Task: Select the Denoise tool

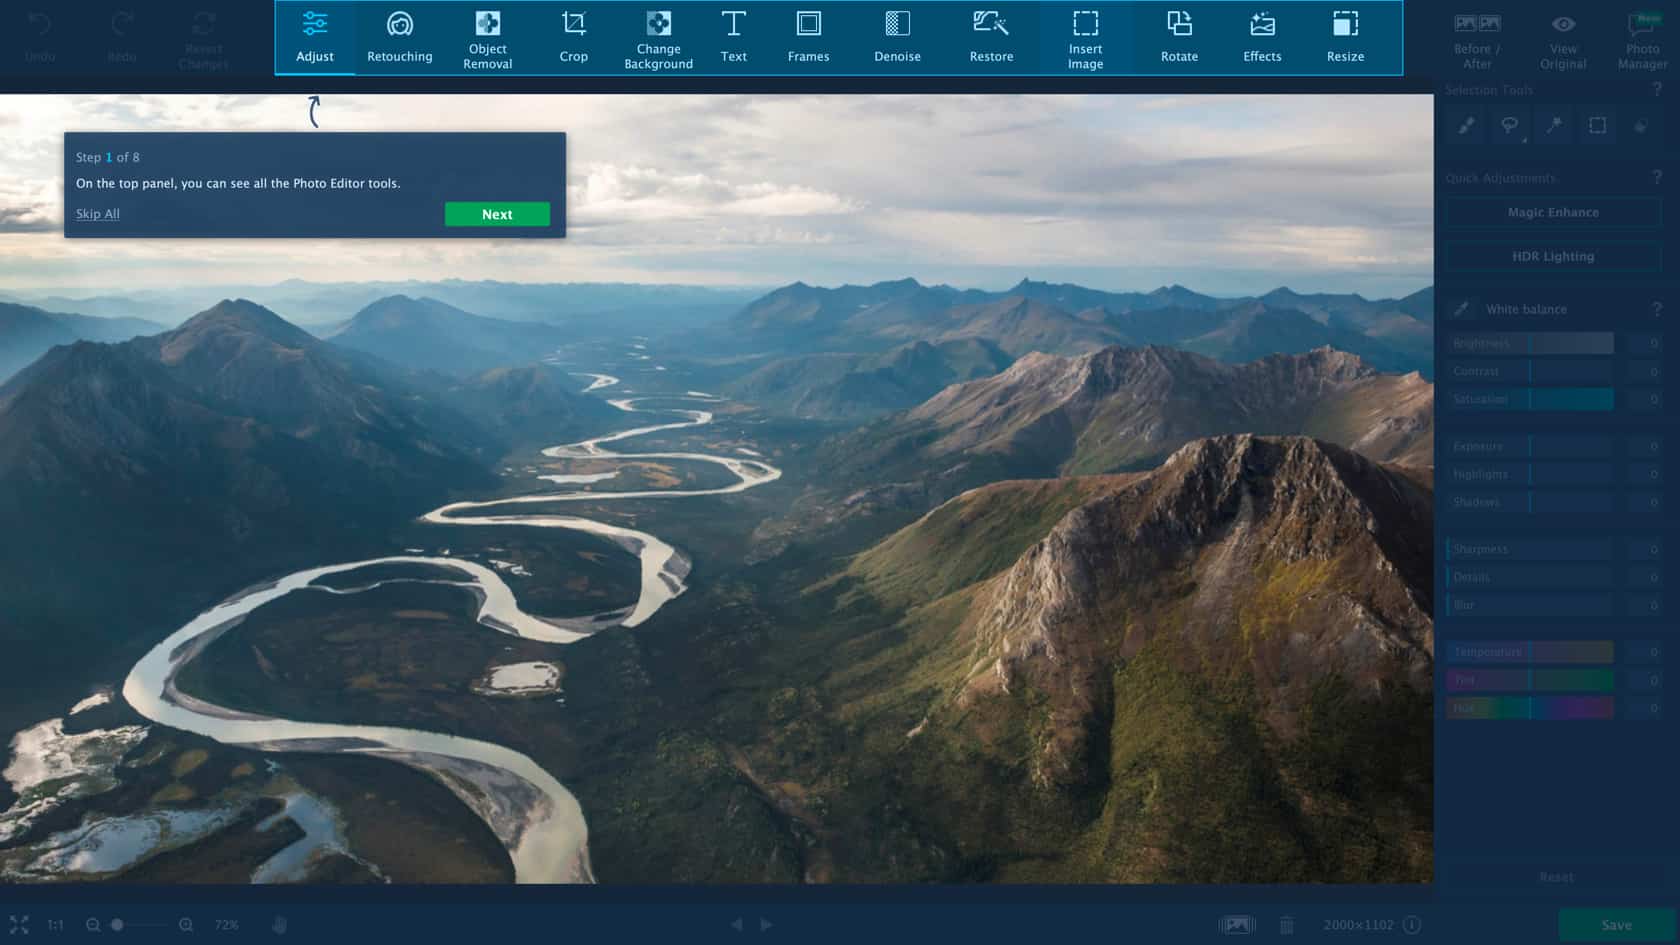Action: coord(897,38)
